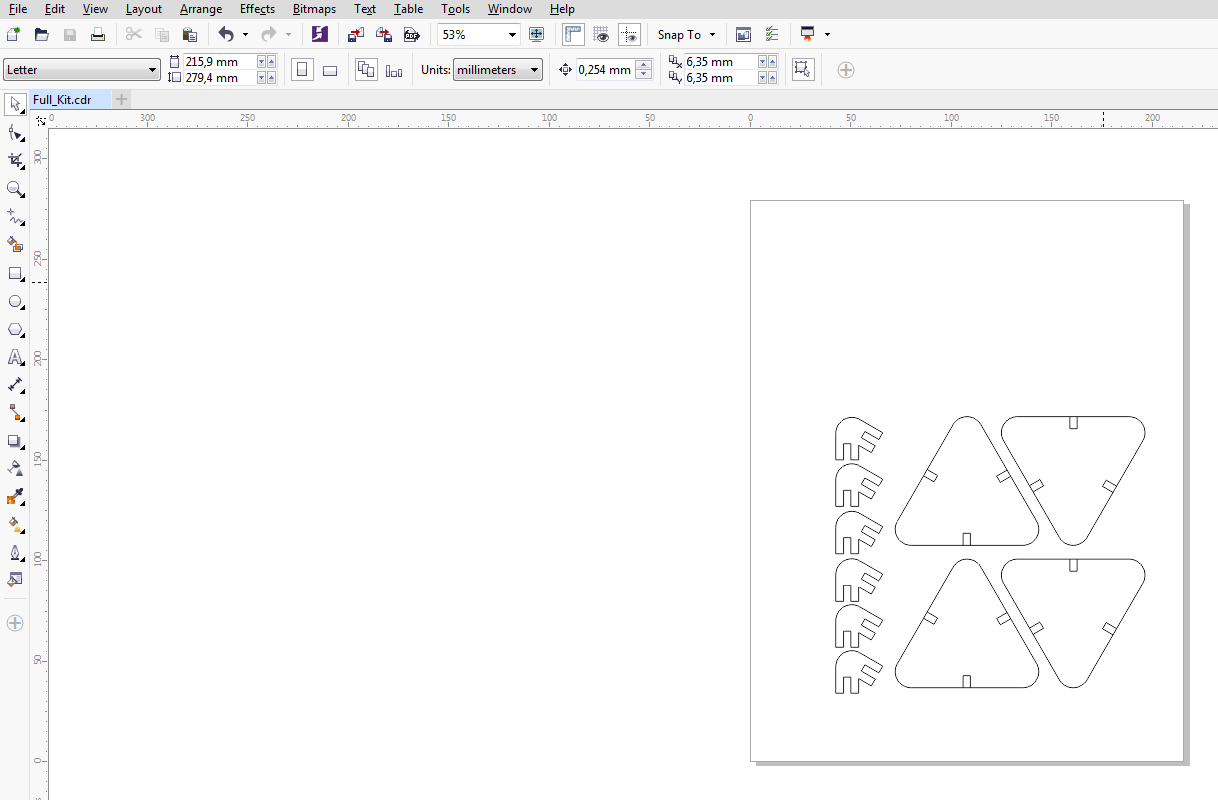
Task: Select the Transparency tool
Action: pos(15,467)
